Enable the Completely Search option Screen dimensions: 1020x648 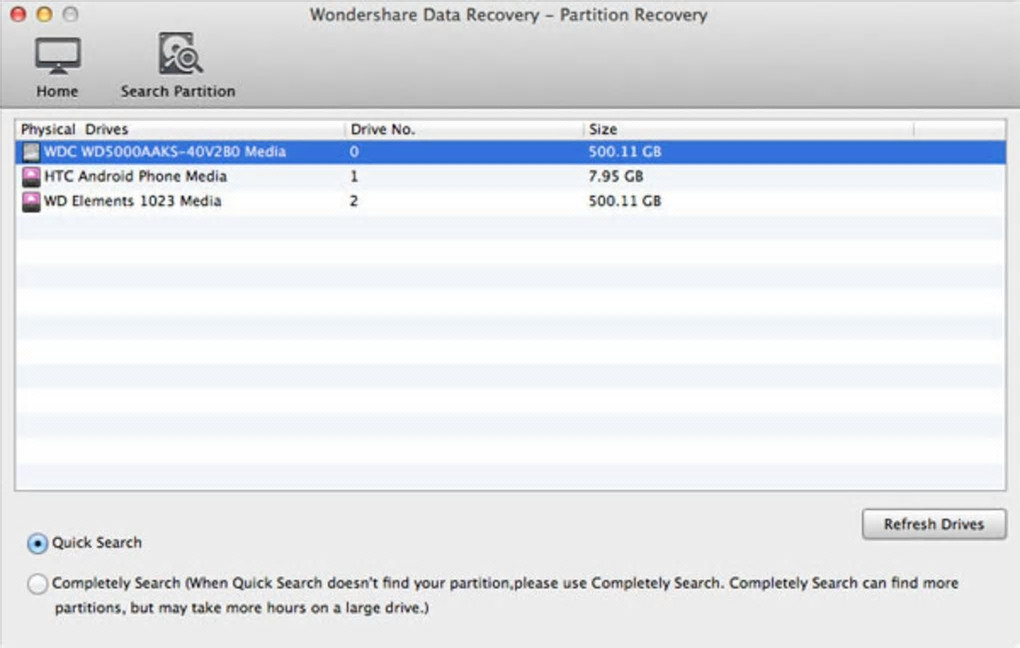point(38,583)
